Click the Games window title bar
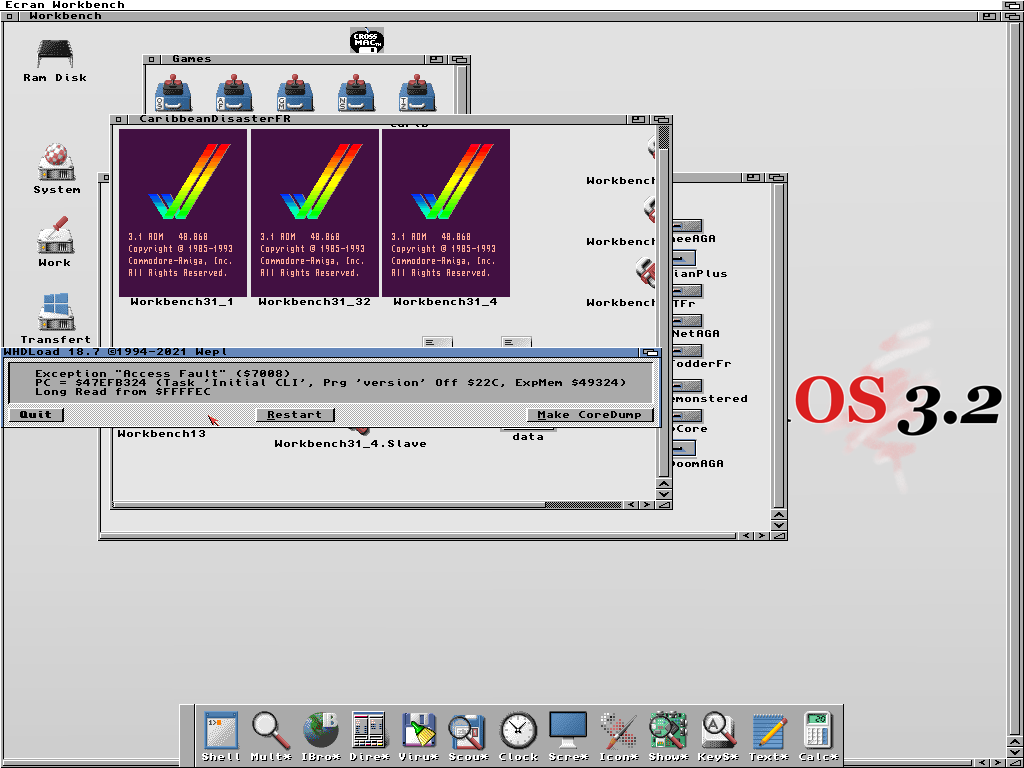 coord(293,59)
